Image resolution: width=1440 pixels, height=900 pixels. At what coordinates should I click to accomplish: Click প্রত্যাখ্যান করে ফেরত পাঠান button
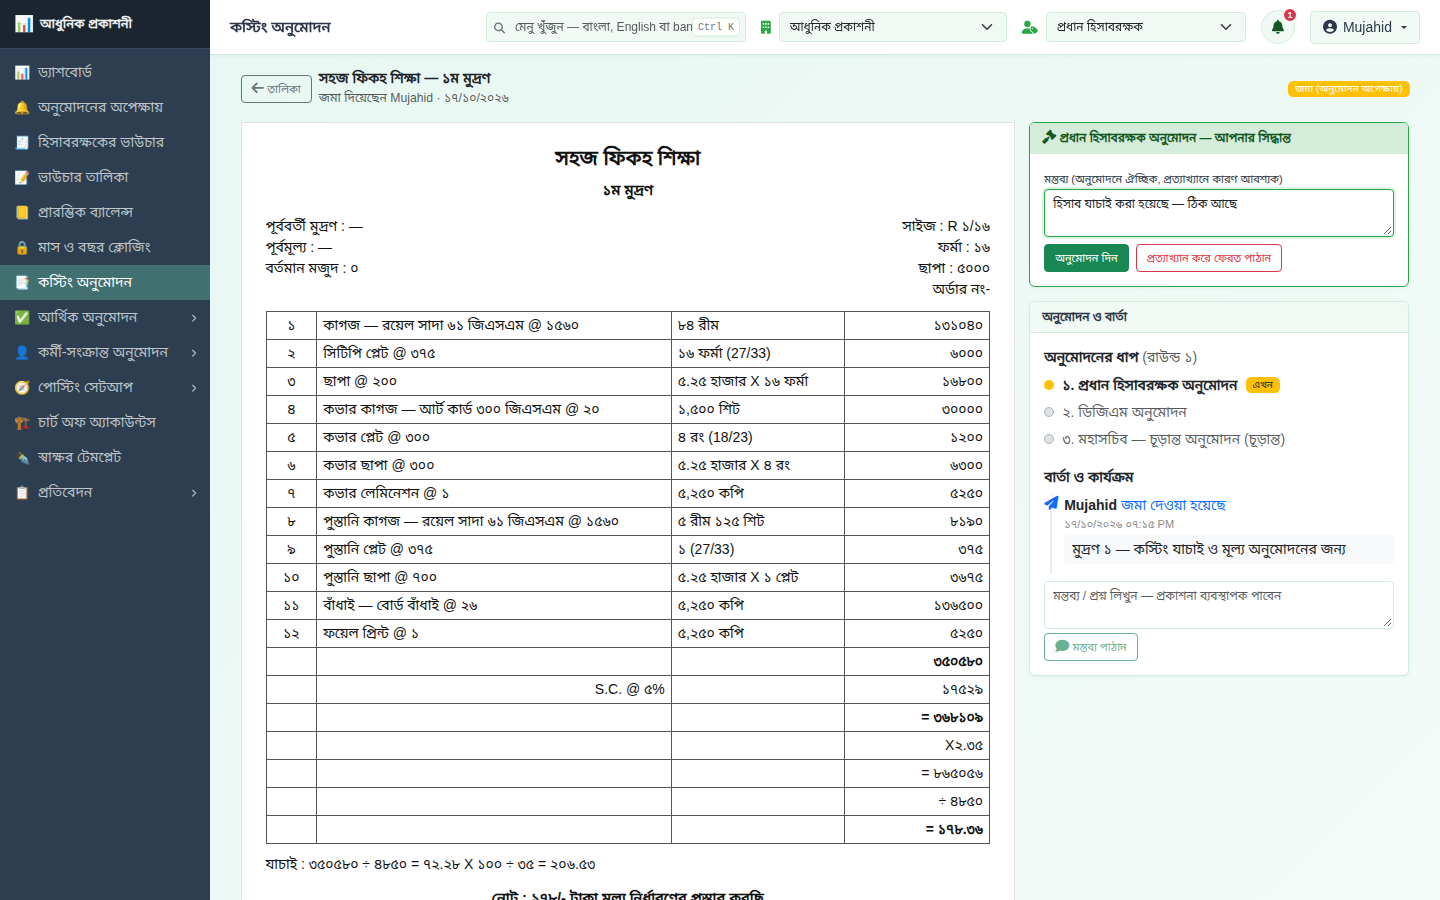click(x=1209, y=258)
